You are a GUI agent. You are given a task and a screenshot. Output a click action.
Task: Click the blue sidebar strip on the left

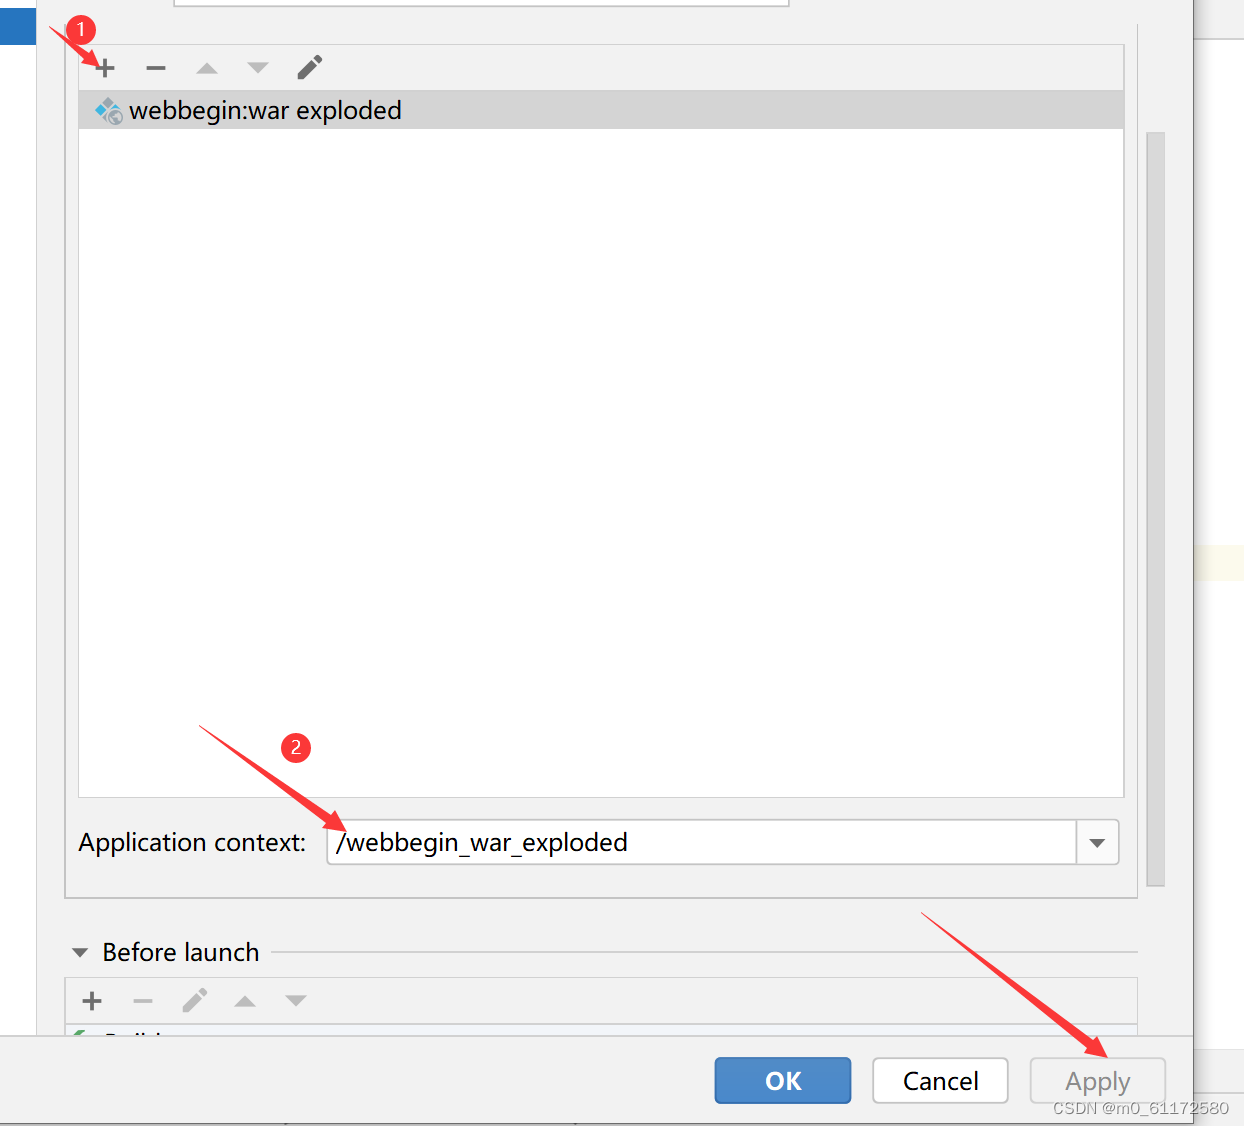tap(17, 27)
